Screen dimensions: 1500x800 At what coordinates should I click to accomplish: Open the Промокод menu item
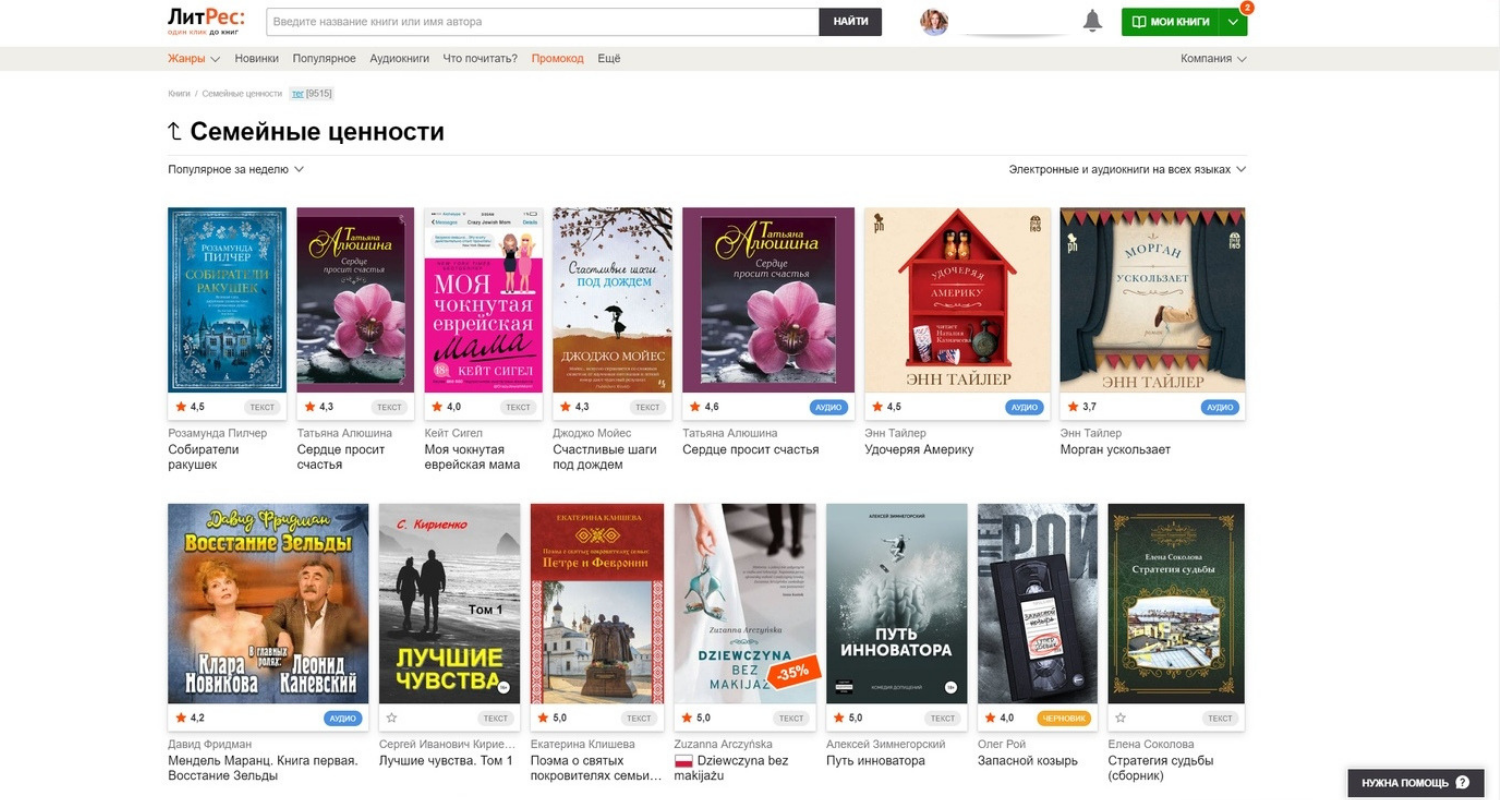(557, 58)
